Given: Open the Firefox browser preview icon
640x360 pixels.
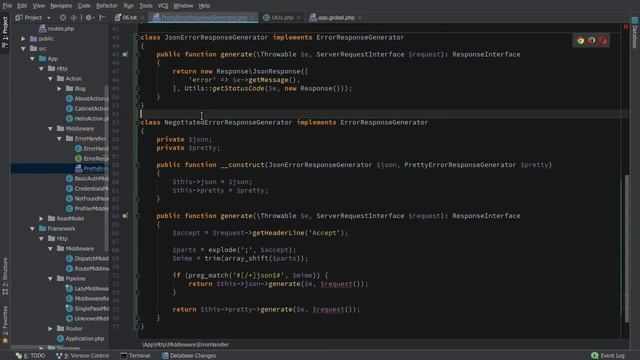Looking at the screenshot, I should 591,40.
